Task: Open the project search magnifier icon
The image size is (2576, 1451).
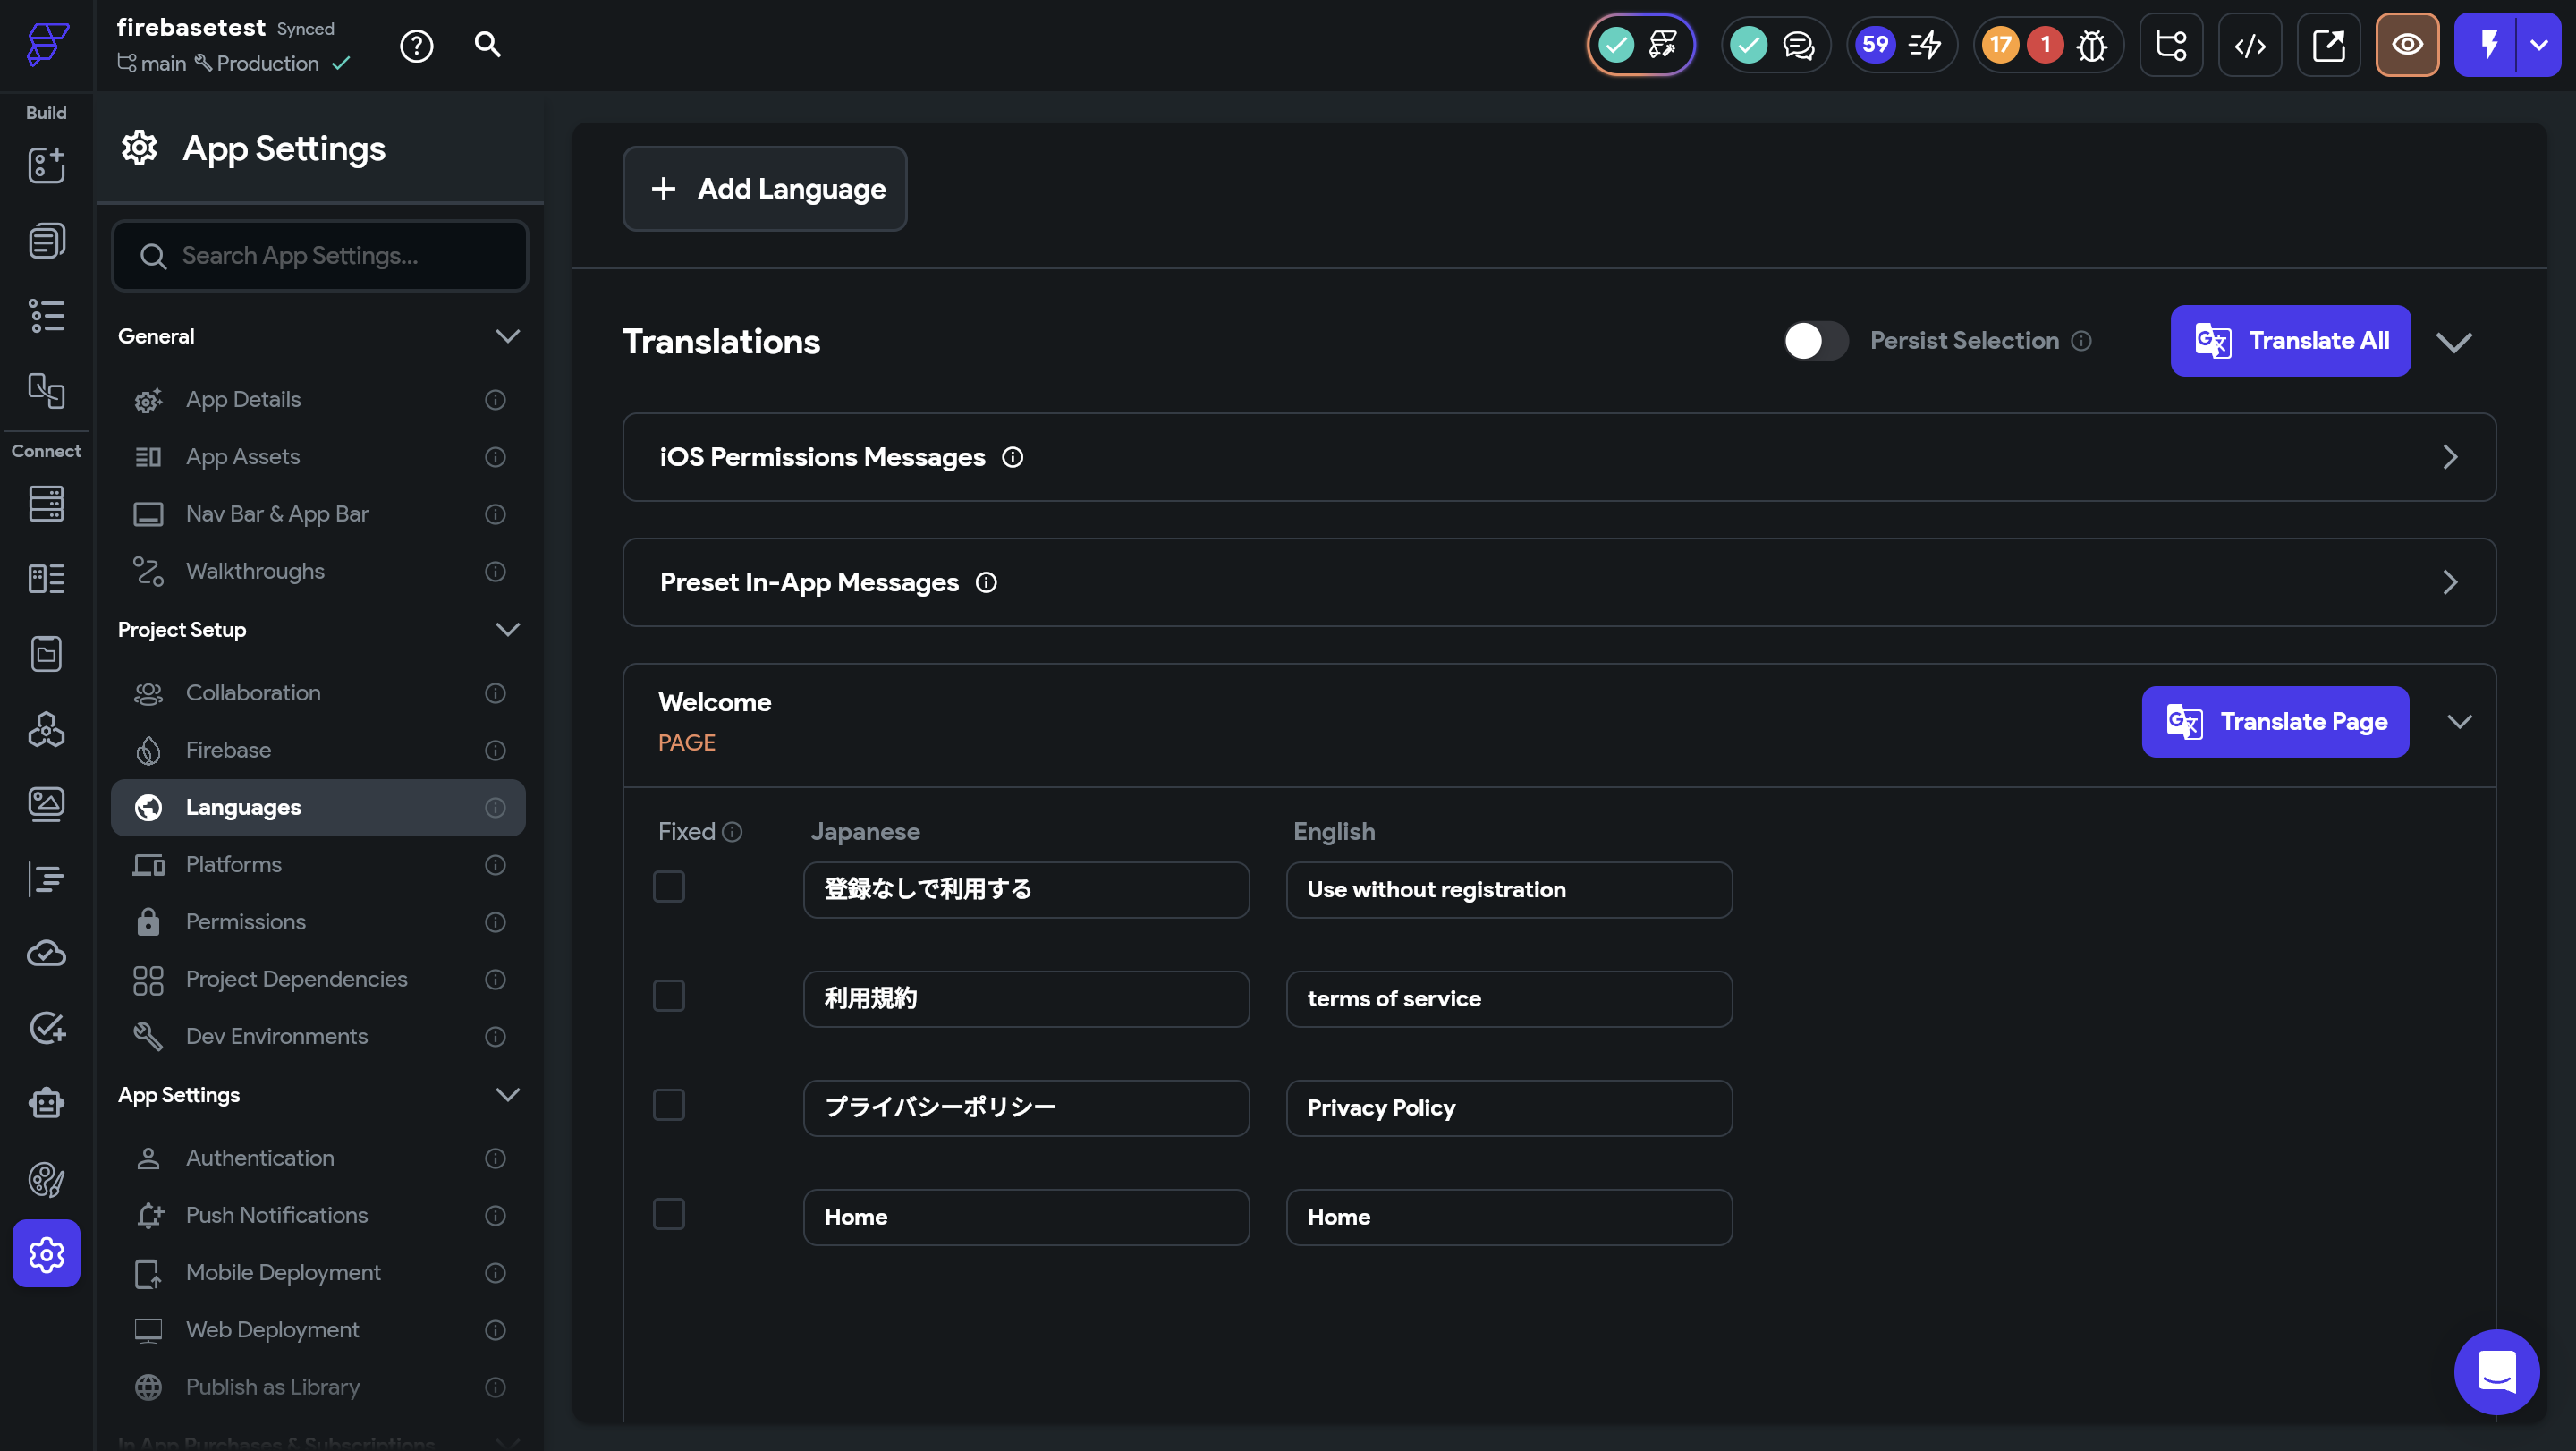Action: (x=487, y=45)
